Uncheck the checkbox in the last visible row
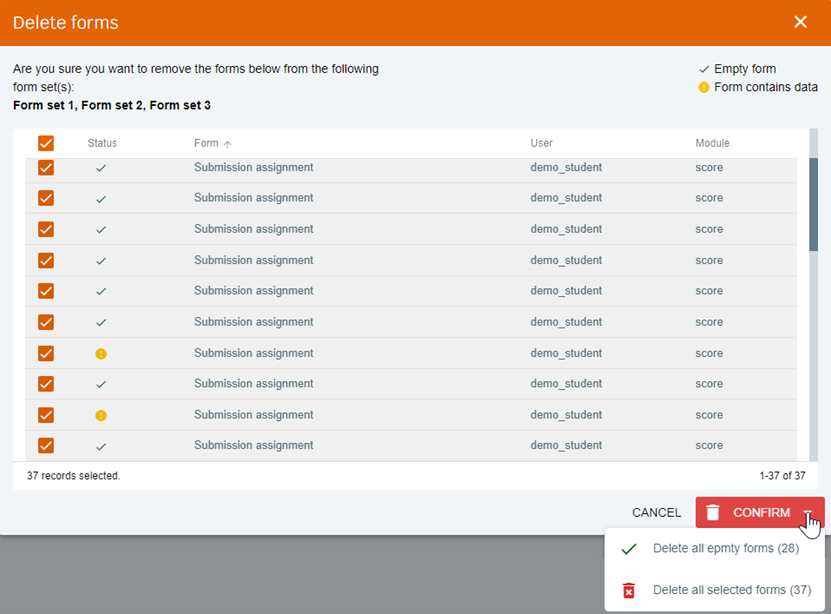 (46, 446)
